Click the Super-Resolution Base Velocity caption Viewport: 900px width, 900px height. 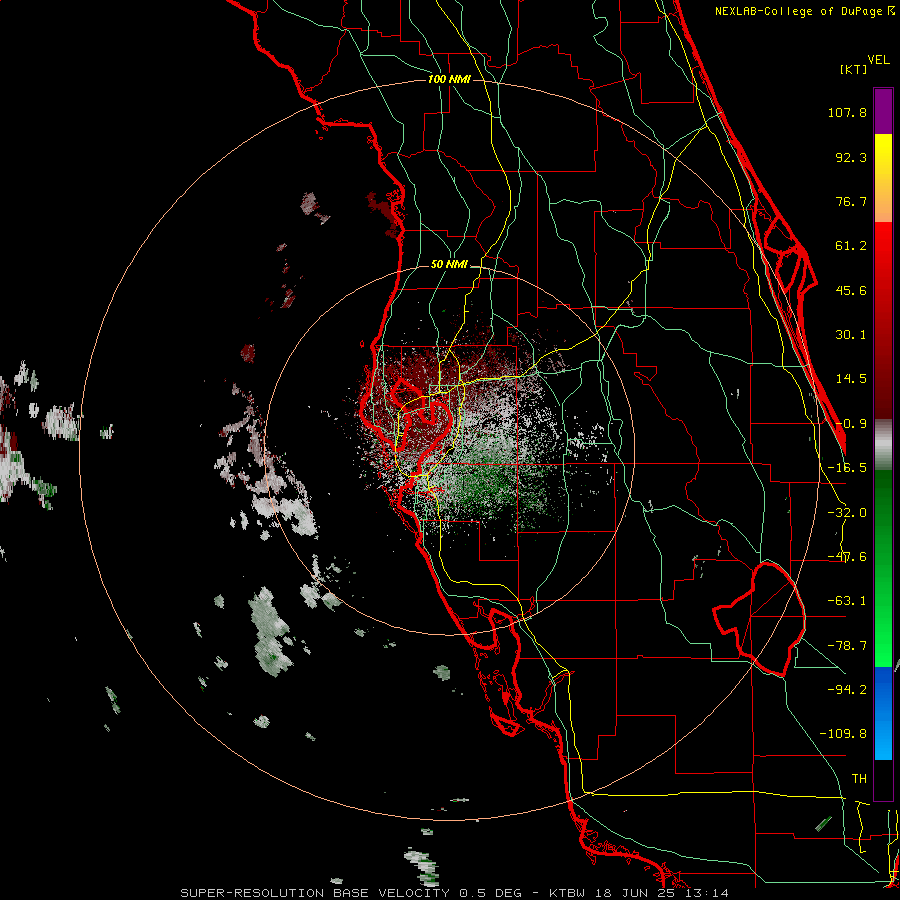[455, 893]
